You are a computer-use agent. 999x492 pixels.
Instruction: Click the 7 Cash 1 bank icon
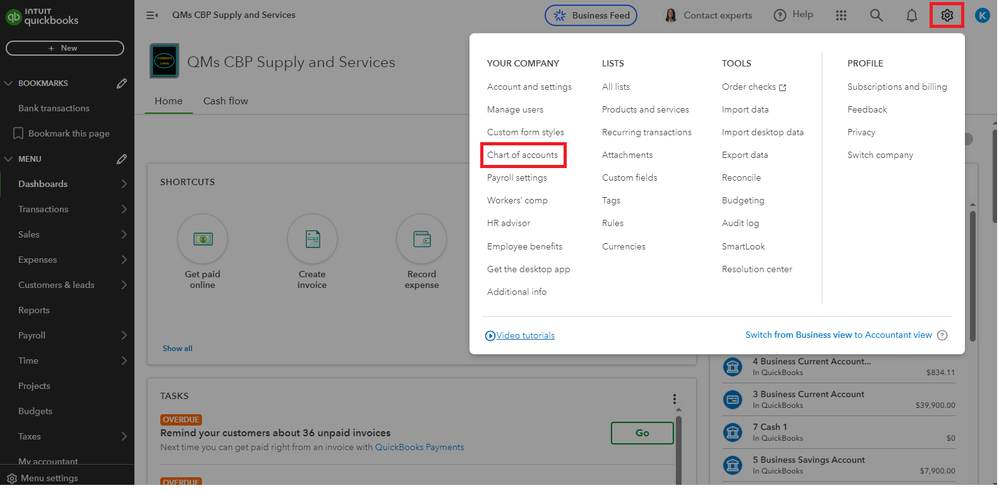733,432
